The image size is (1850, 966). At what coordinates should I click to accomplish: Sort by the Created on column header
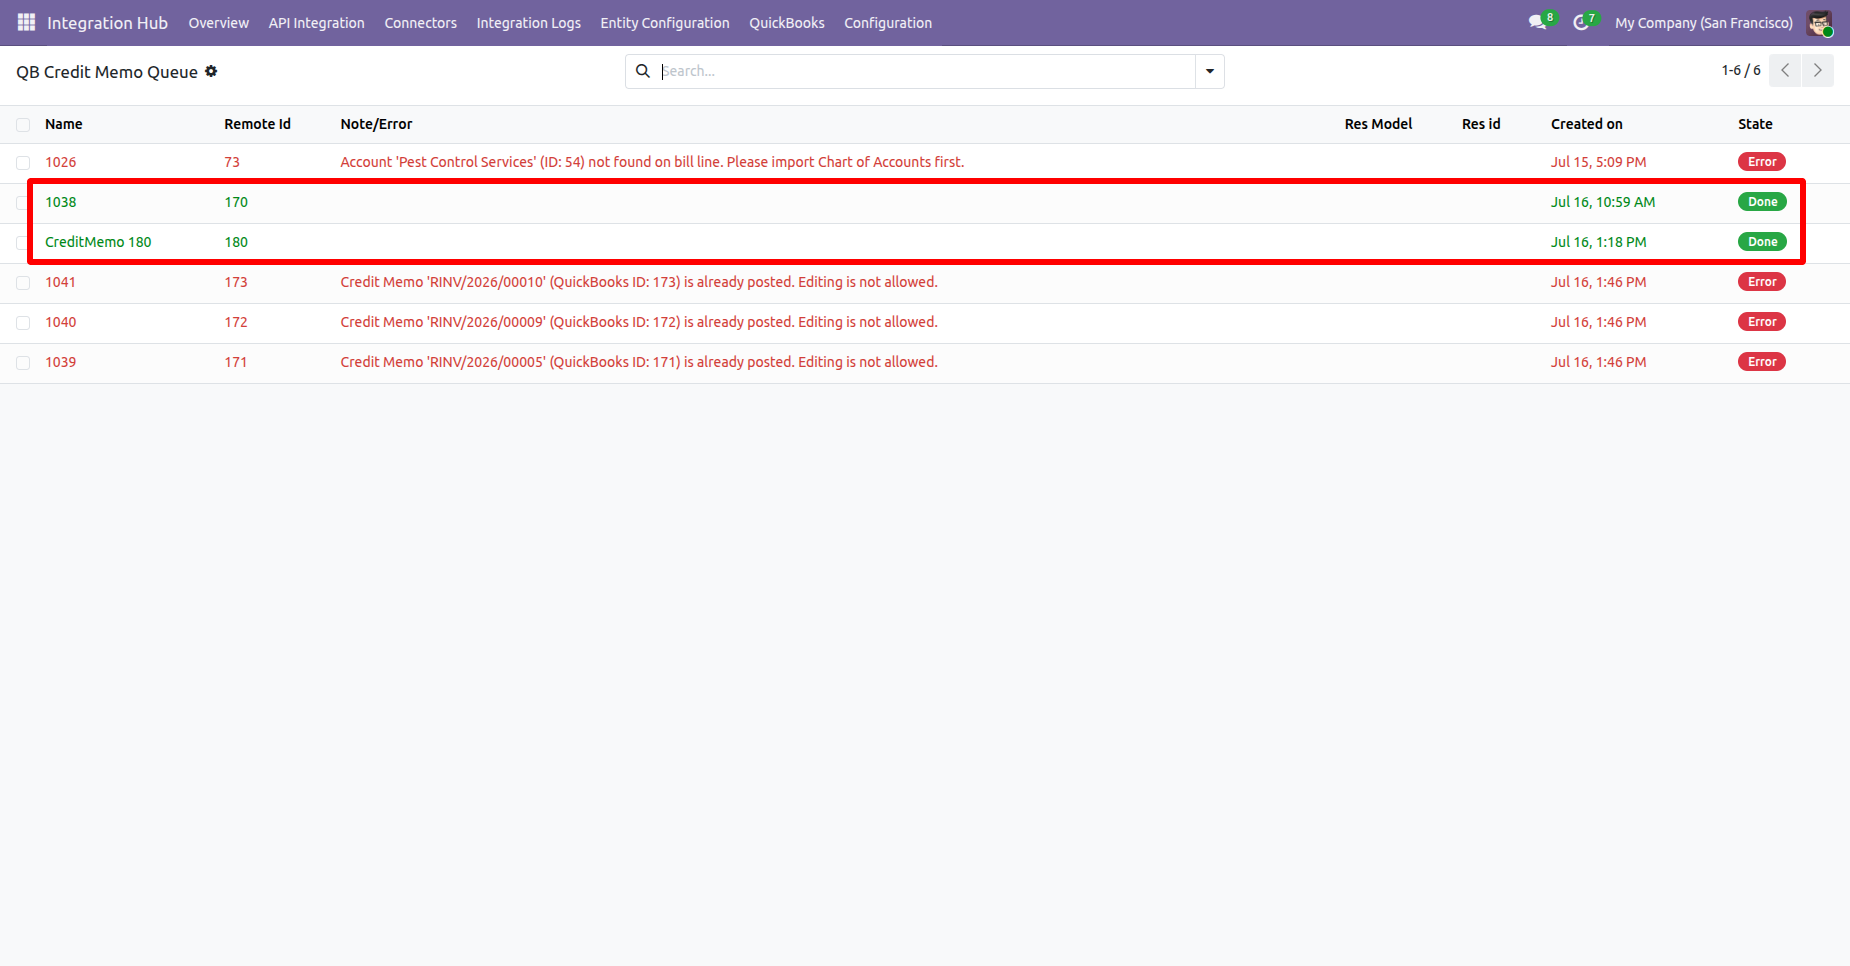pyautogui.click(x=1586, y=124)
